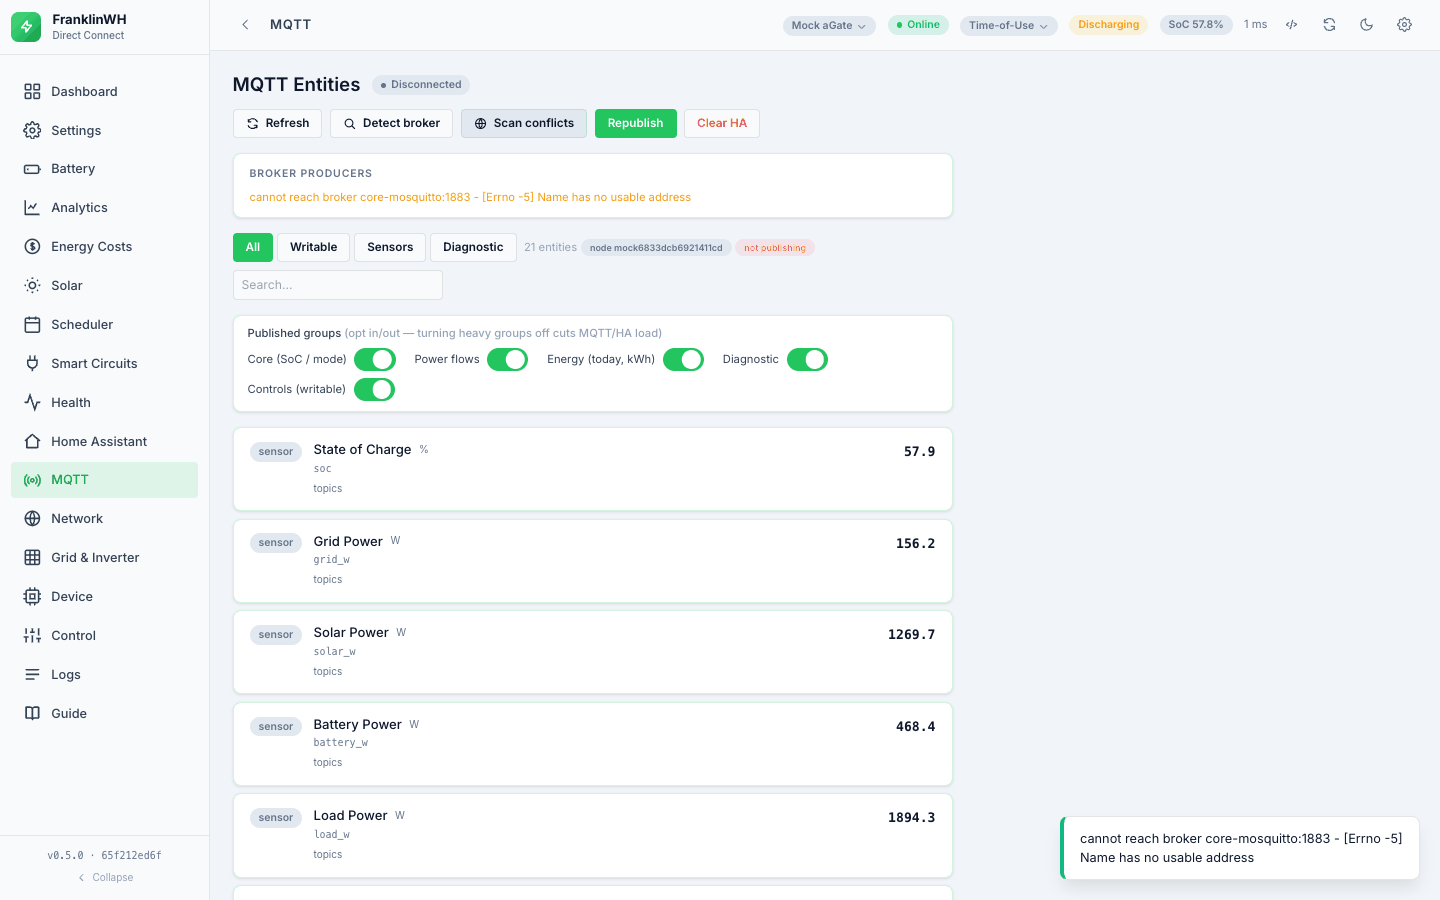Open the Control sliders icon
1440x900 pixels.
point(32,636)
